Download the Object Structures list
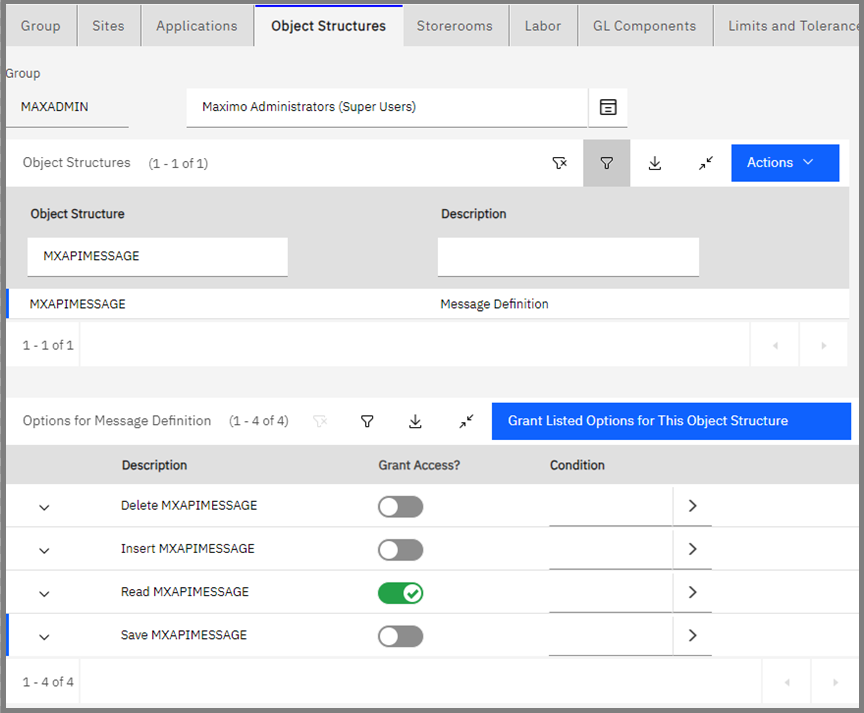 655,162
